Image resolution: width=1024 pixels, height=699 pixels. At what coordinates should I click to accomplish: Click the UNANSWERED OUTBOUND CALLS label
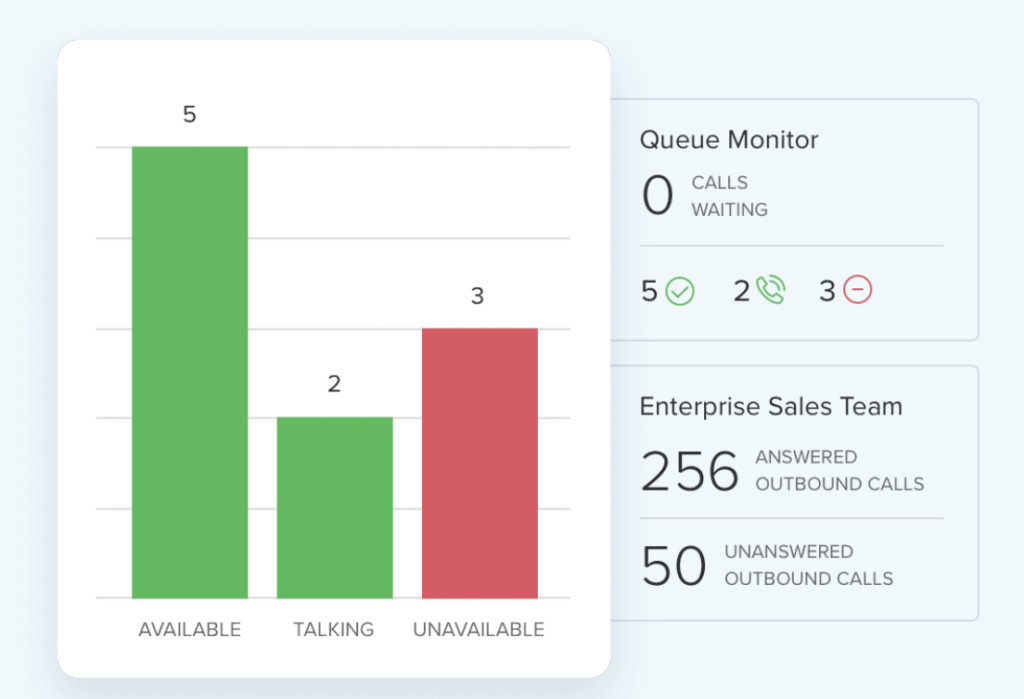pyautogui.click(x=809, y=565)
